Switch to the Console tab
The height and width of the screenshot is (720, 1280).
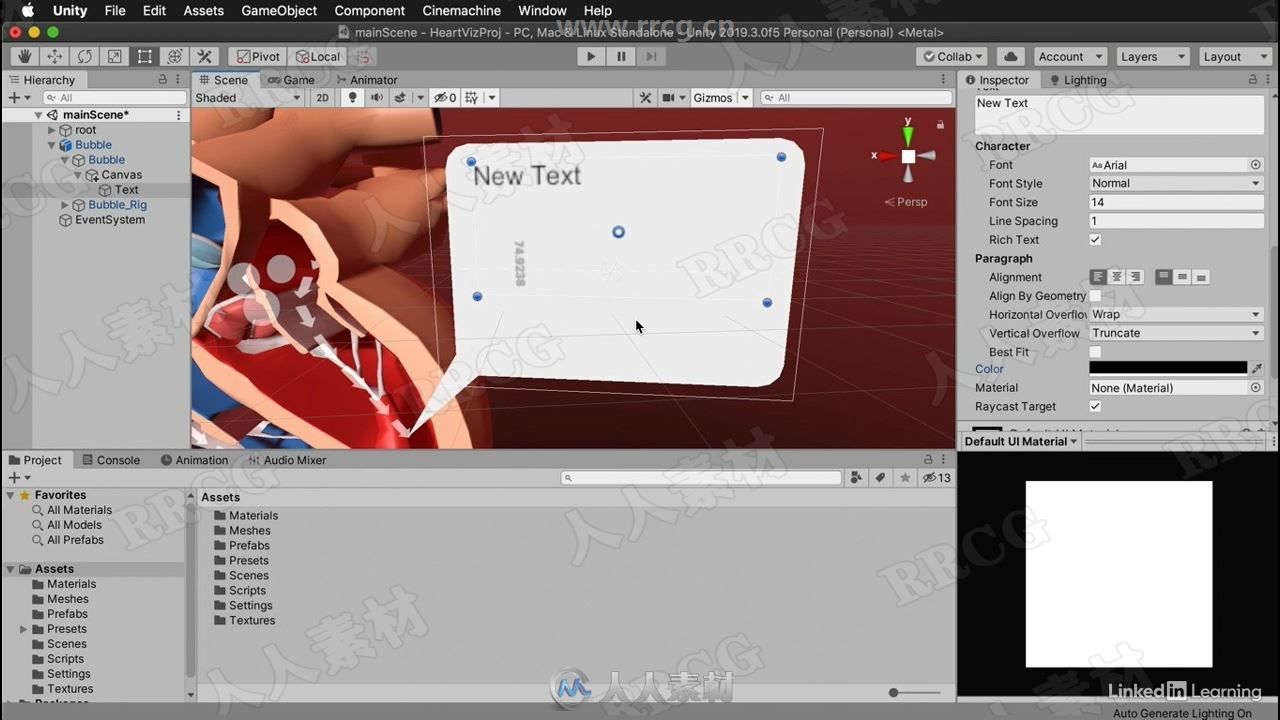point(110,460)
